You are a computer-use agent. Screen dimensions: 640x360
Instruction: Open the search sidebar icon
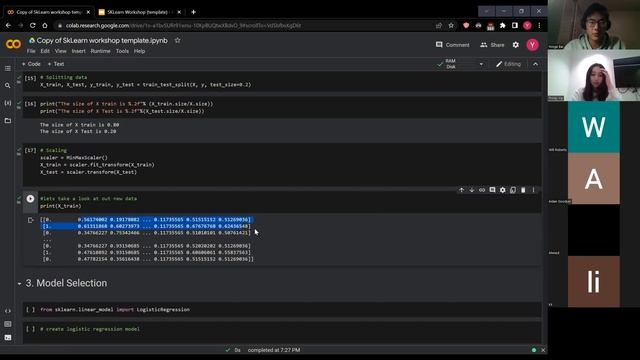(x=8, y=86)
